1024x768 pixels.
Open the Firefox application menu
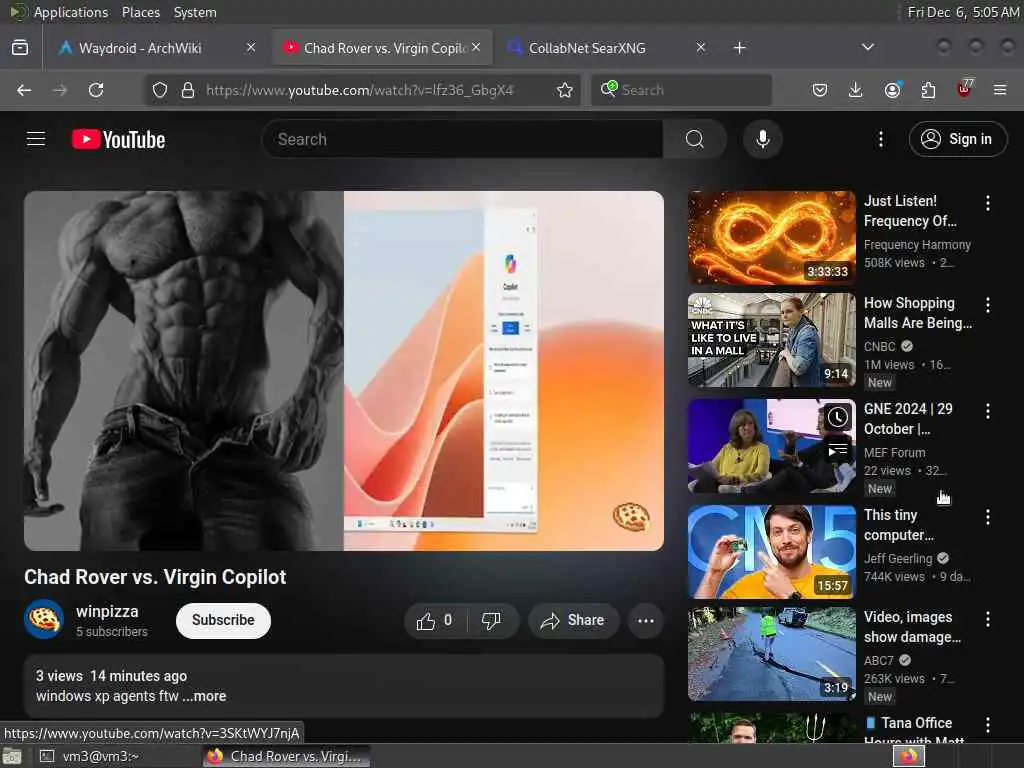[999, 90]
